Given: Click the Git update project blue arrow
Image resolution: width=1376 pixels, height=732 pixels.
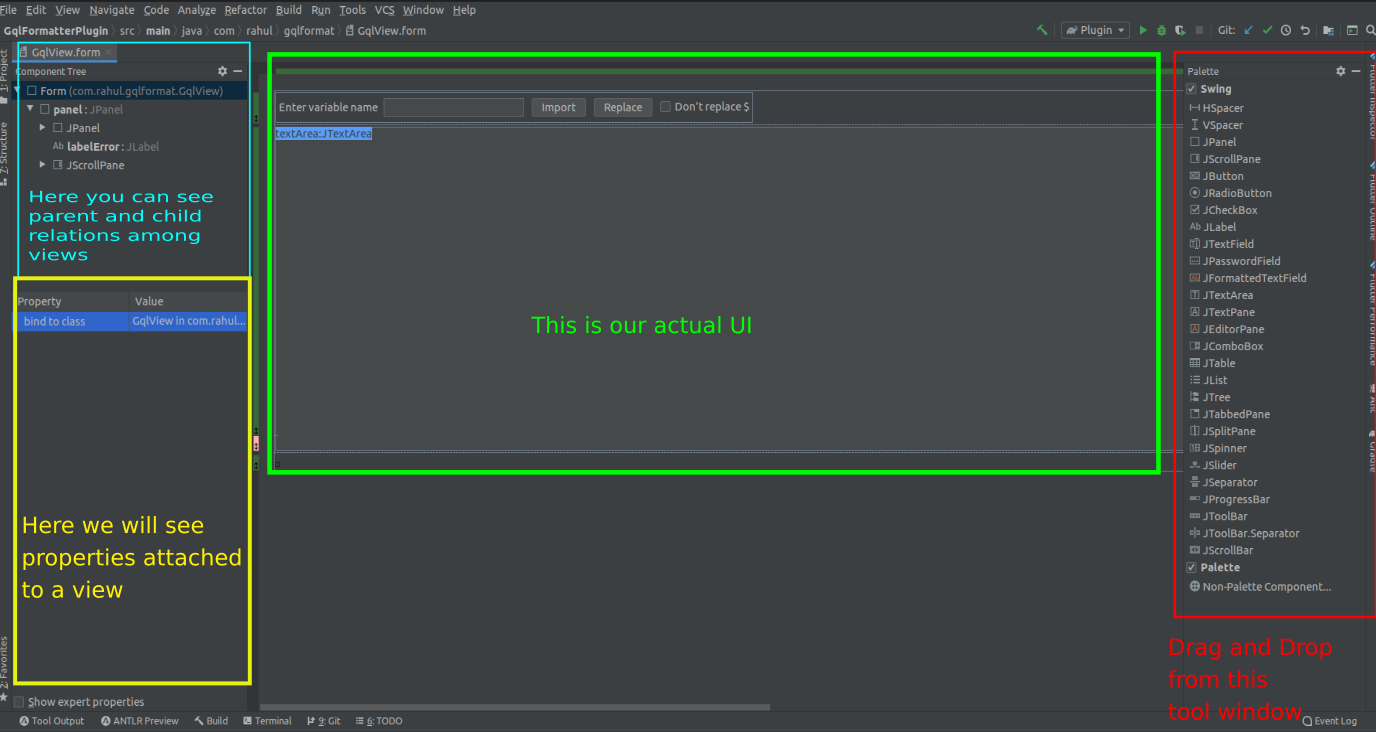Looking at the screenshot, I should 1248,30.
